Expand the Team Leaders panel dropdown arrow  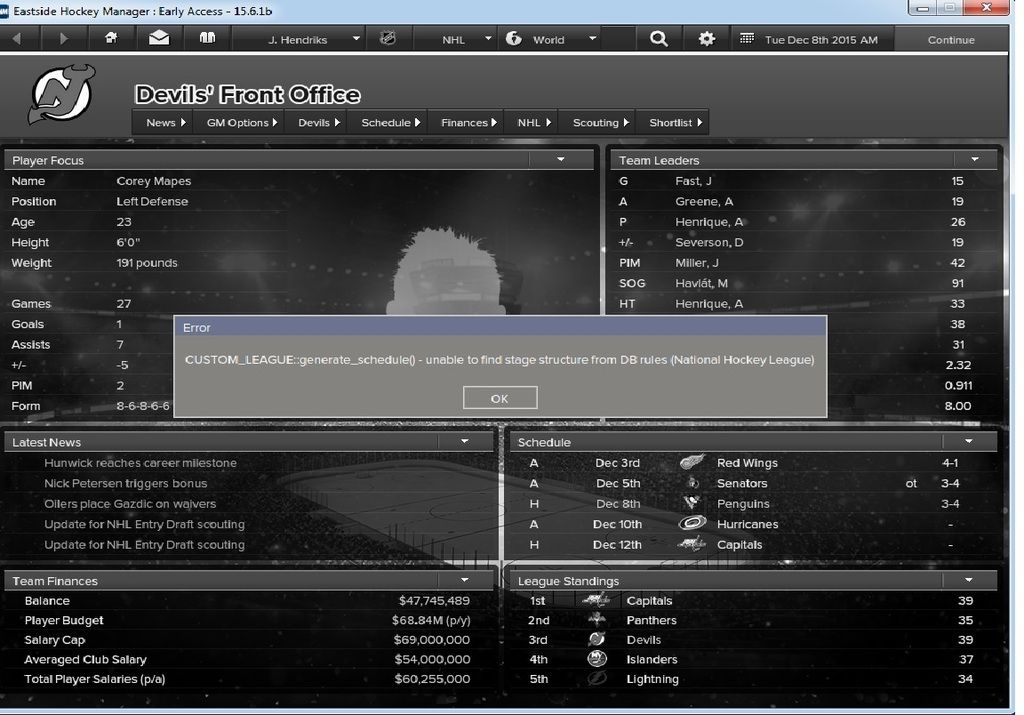pos(975,159)
